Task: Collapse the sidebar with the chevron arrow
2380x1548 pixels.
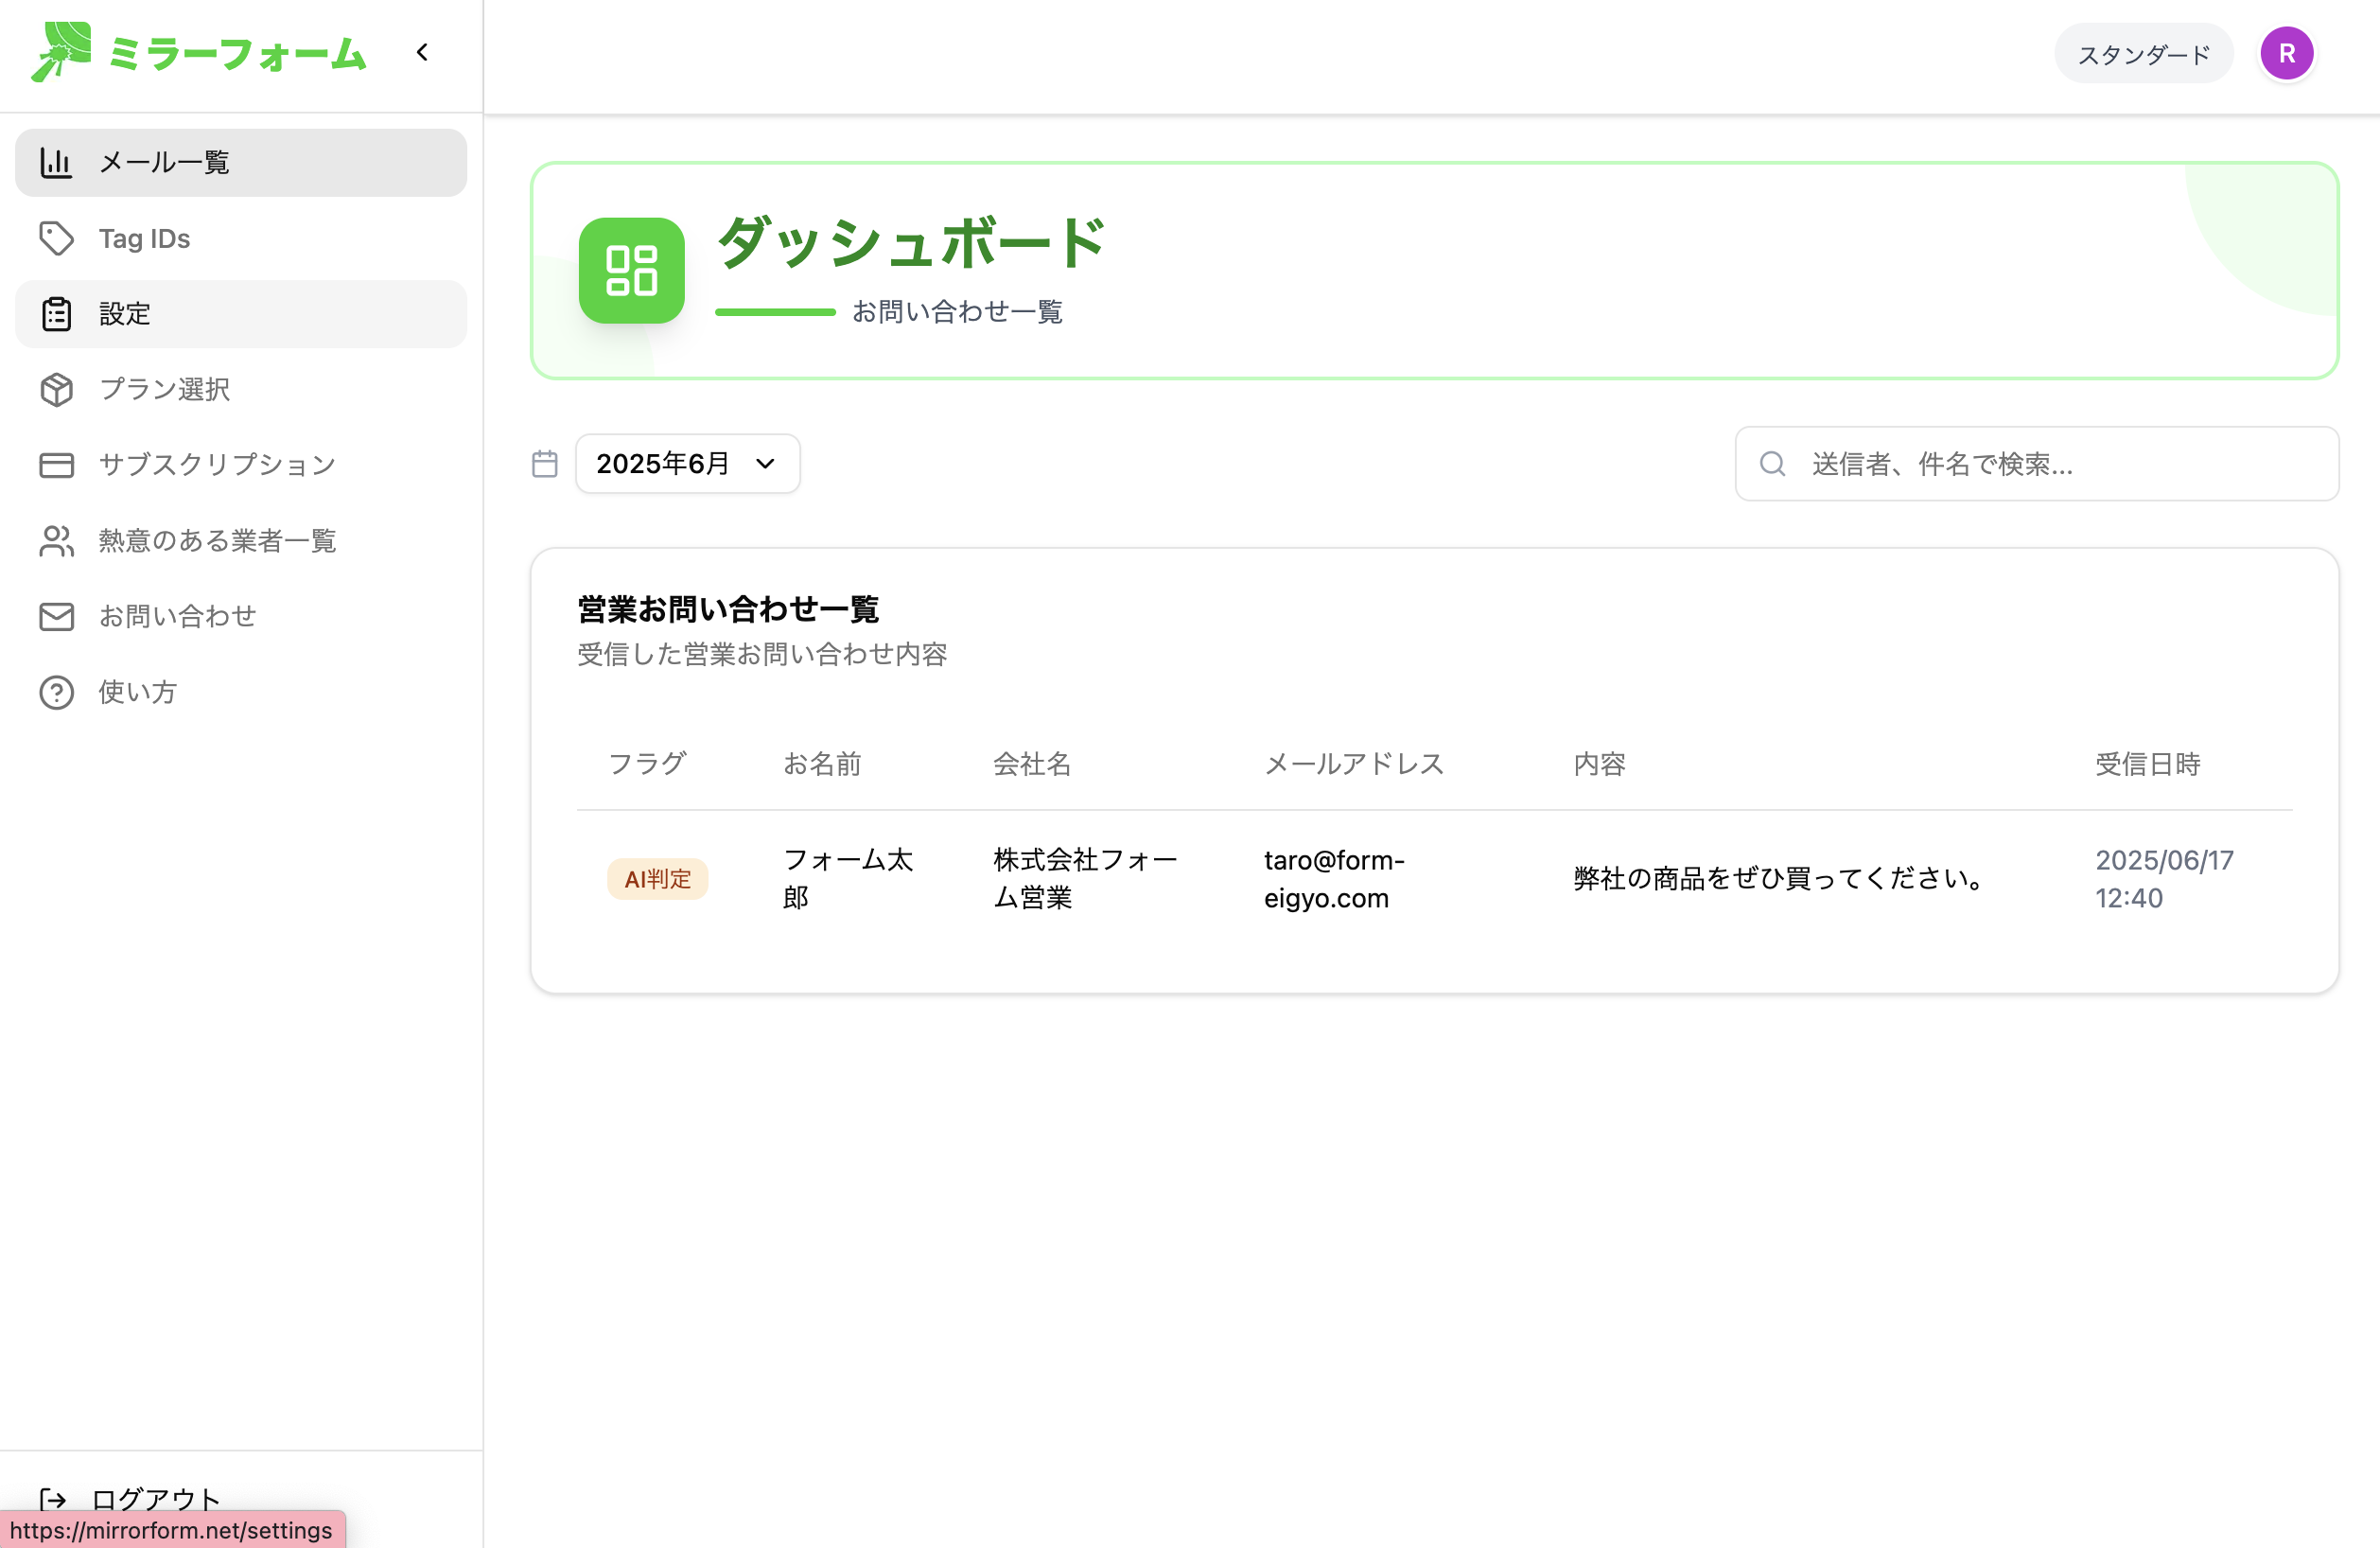Action: (422, 52)
